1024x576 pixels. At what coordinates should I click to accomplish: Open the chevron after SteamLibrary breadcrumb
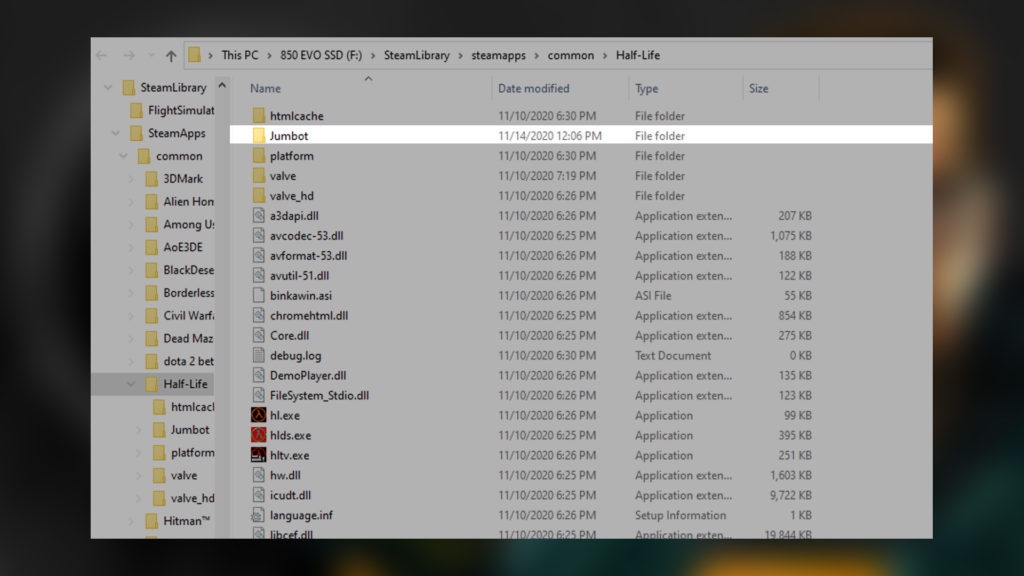(460, 56)
